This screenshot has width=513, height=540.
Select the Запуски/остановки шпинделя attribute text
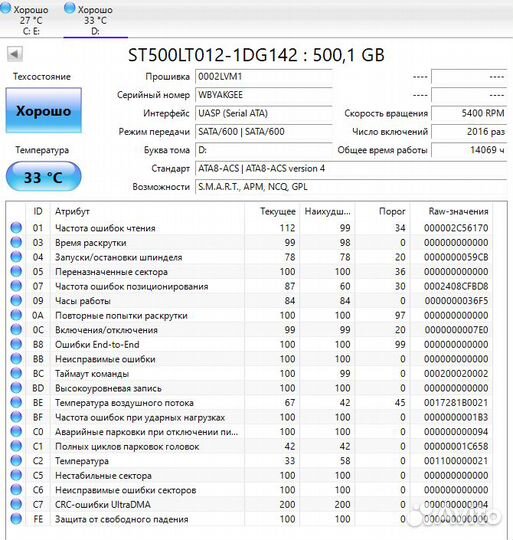pyautogui.click(x=118, y=257)
